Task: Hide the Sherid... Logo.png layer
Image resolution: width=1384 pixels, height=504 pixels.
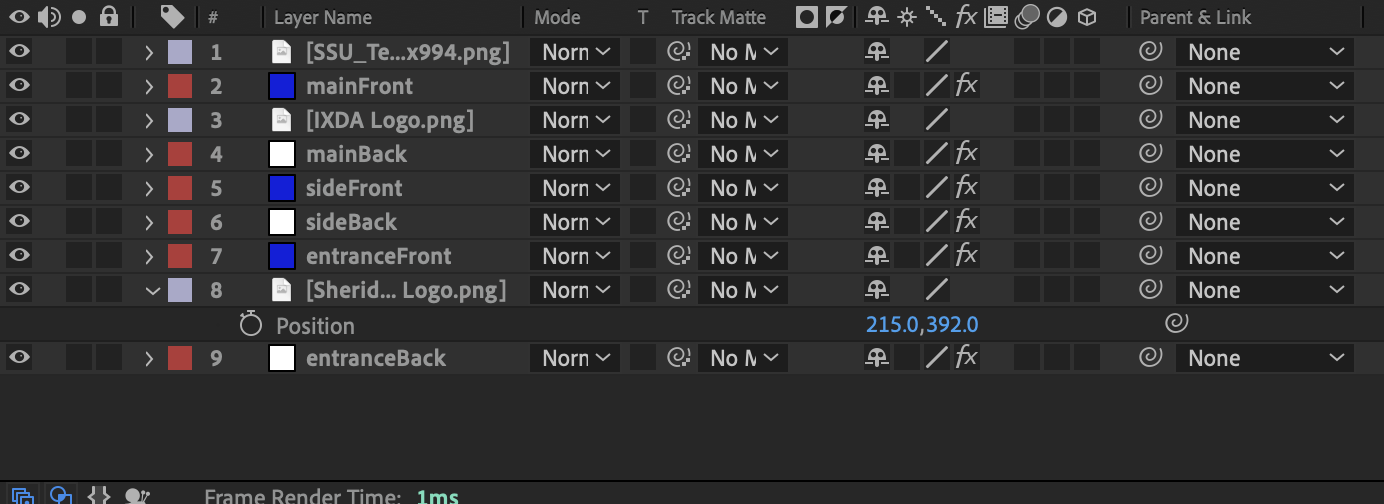Action: 19,290
